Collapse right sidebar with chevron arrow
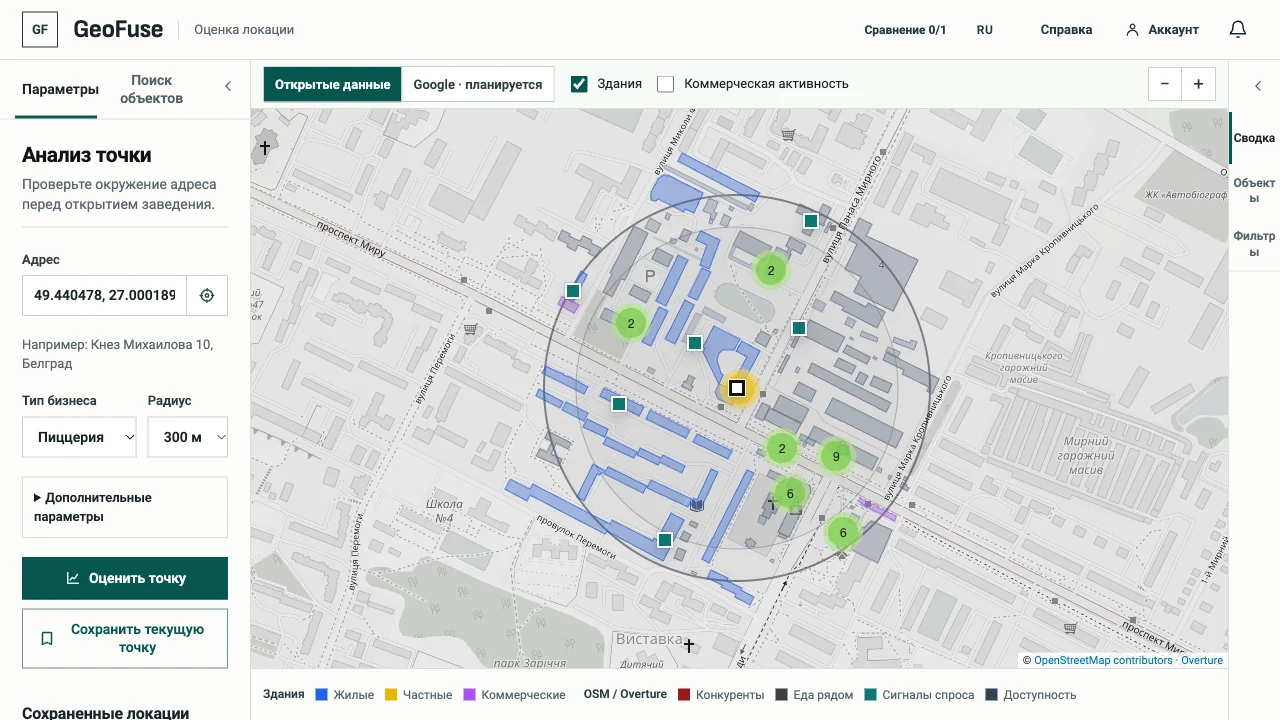The height and width of the screenshot is (720, 1280). pos(1258,86)
